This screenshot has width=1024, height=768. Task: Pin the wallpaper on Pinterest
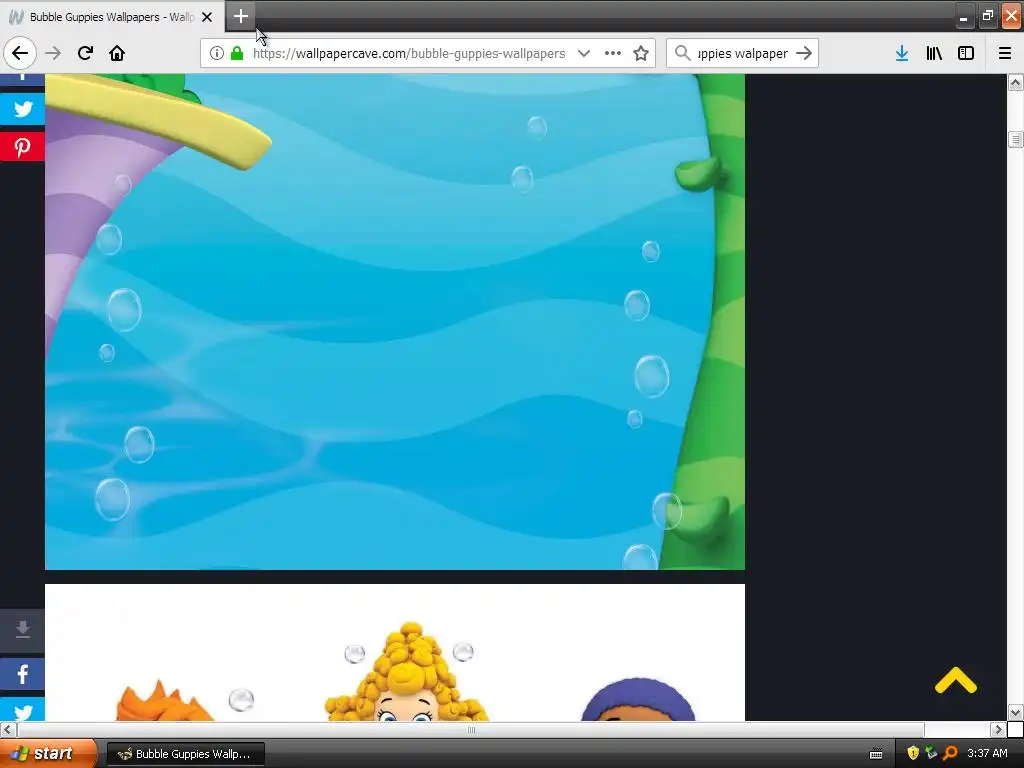pos(22,147)
